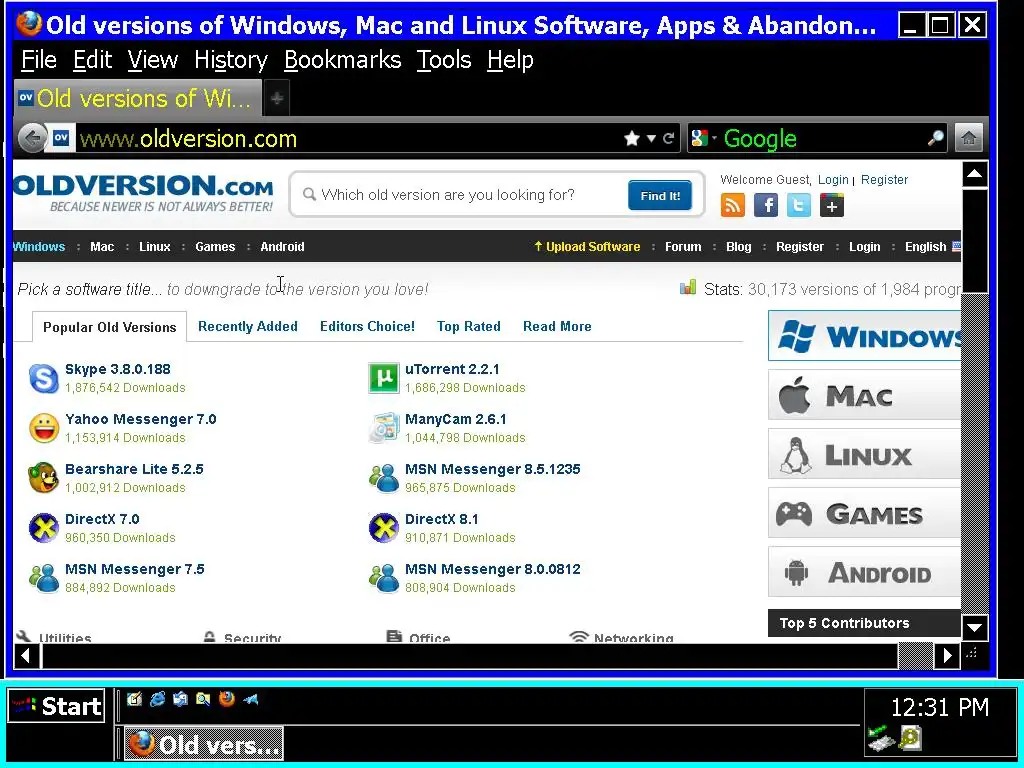Click the horizontal scrollbar right arrow
This screenshot has width=1024, height=768.
pos(947,655)
